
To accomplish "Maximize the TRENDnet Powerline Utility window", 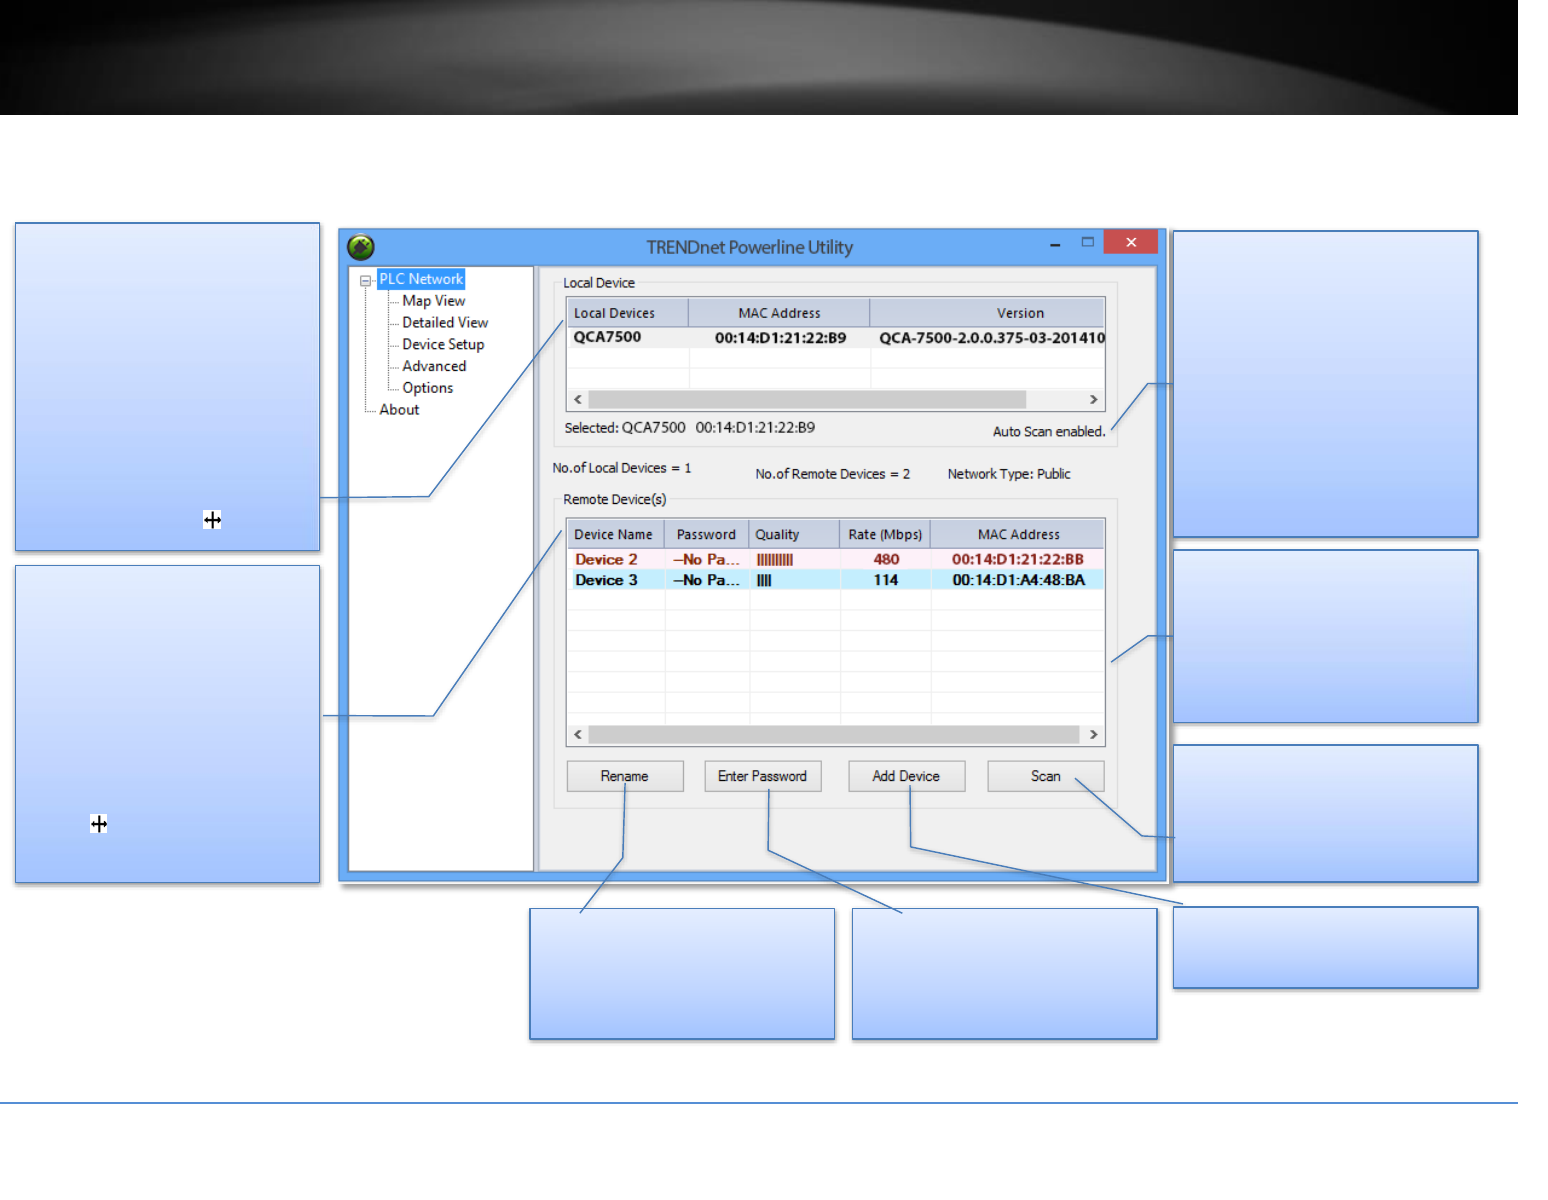I will pyautogui.click(x=1088, y=242).
